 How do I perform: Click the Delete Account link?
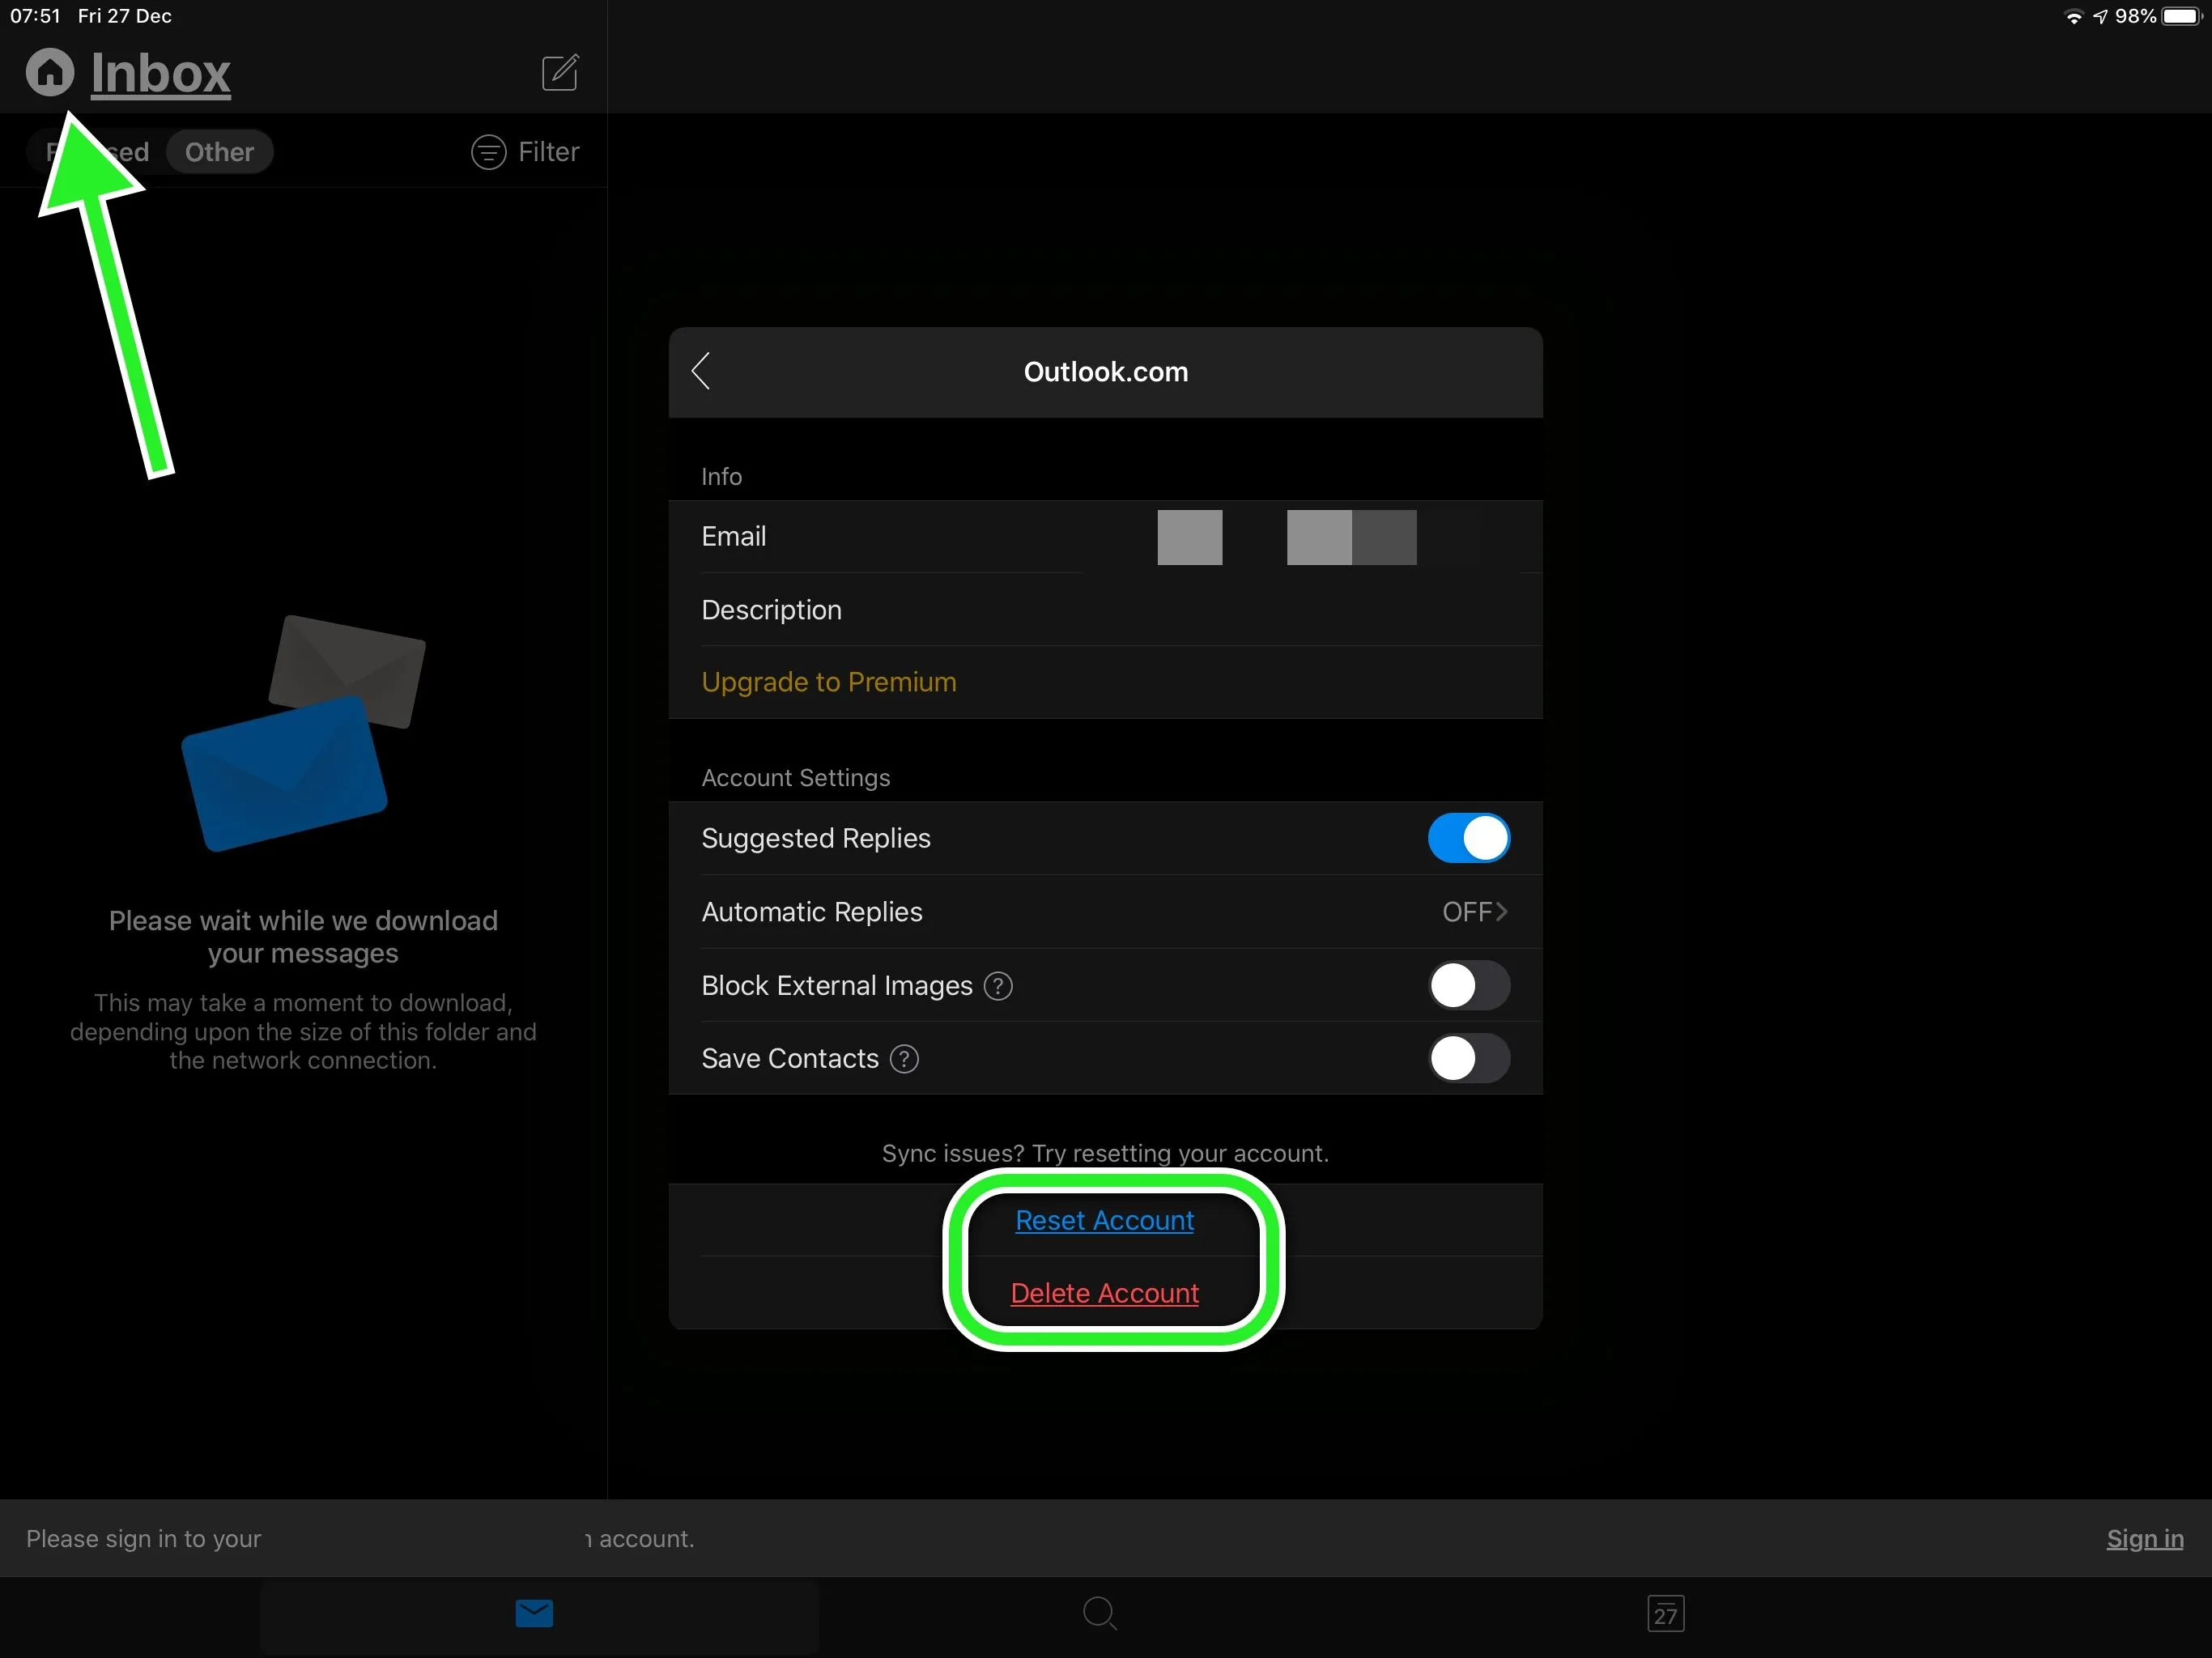pos(1104,1293)
